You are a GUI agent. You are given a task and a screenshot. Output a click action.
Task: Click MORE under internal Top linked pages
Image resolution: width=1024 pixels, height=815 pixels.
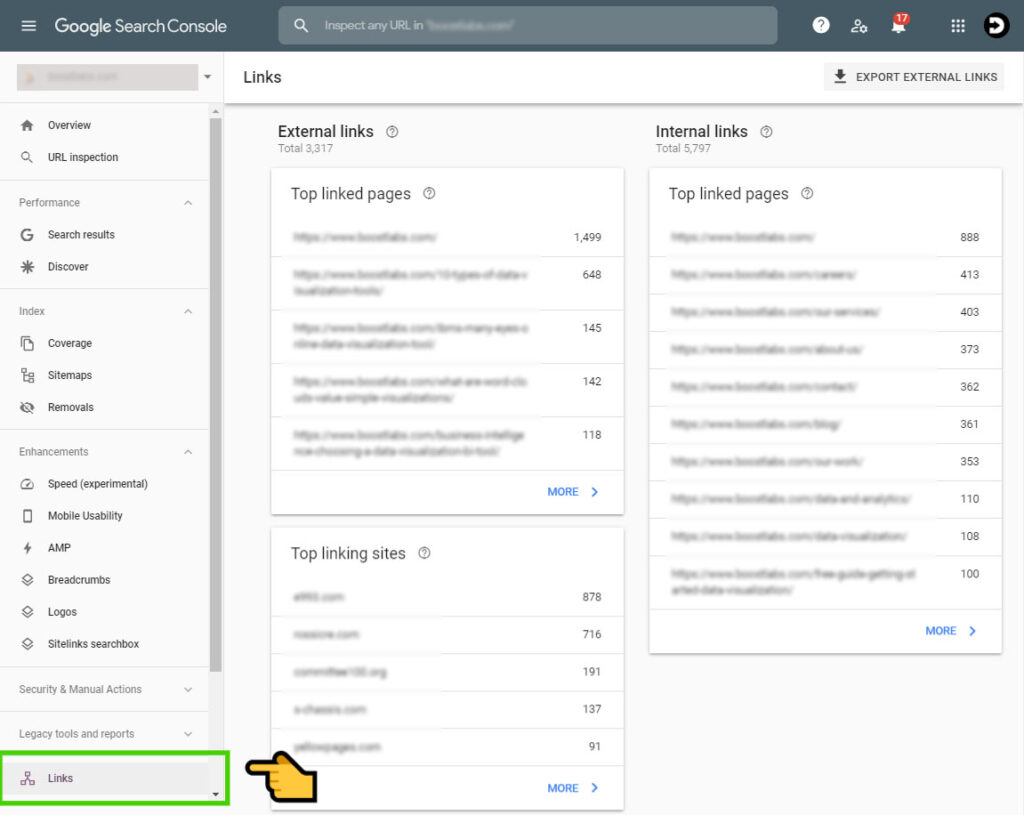[x=951, y=631]
